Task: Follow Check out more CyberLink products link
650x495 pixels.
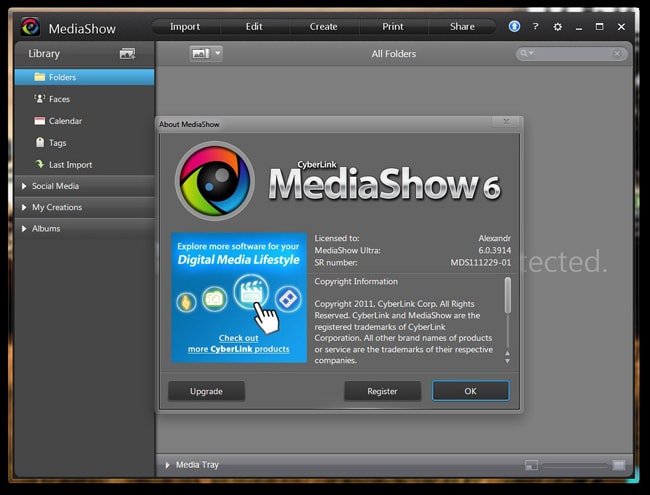Action: [239, 343]
